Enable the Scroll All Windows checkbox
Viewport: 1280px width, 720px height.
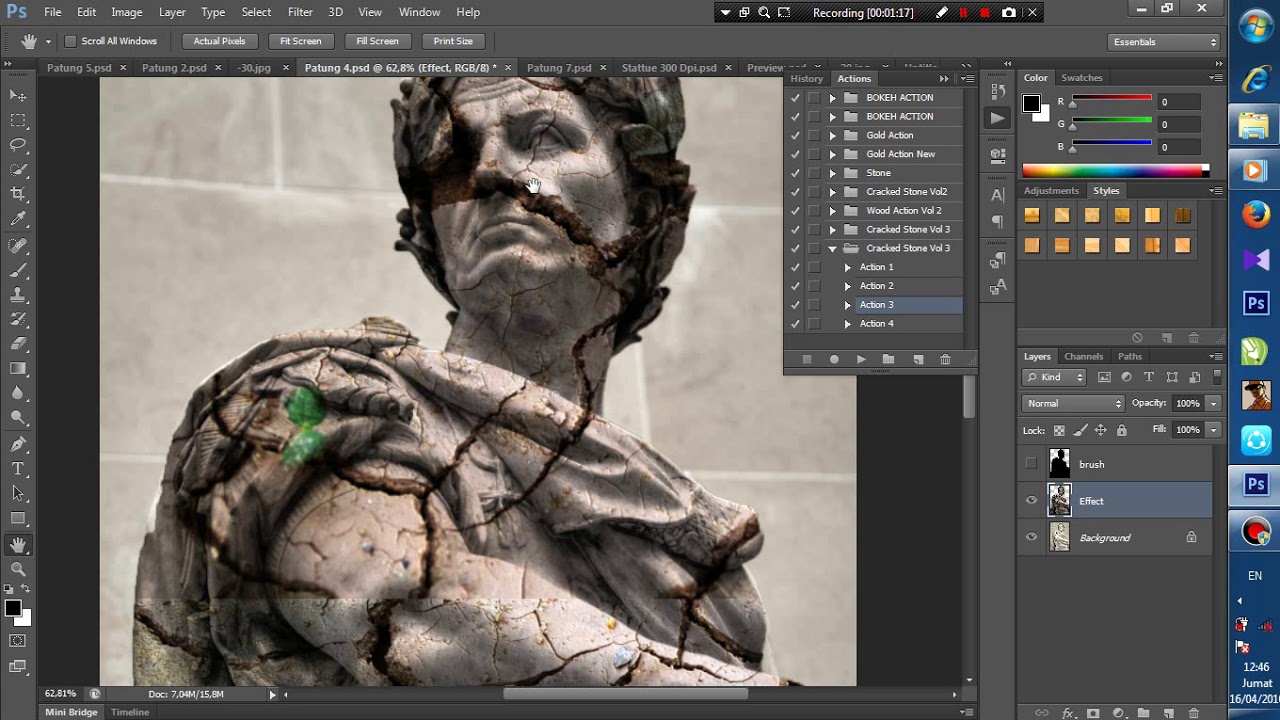[x=71, y=41]
